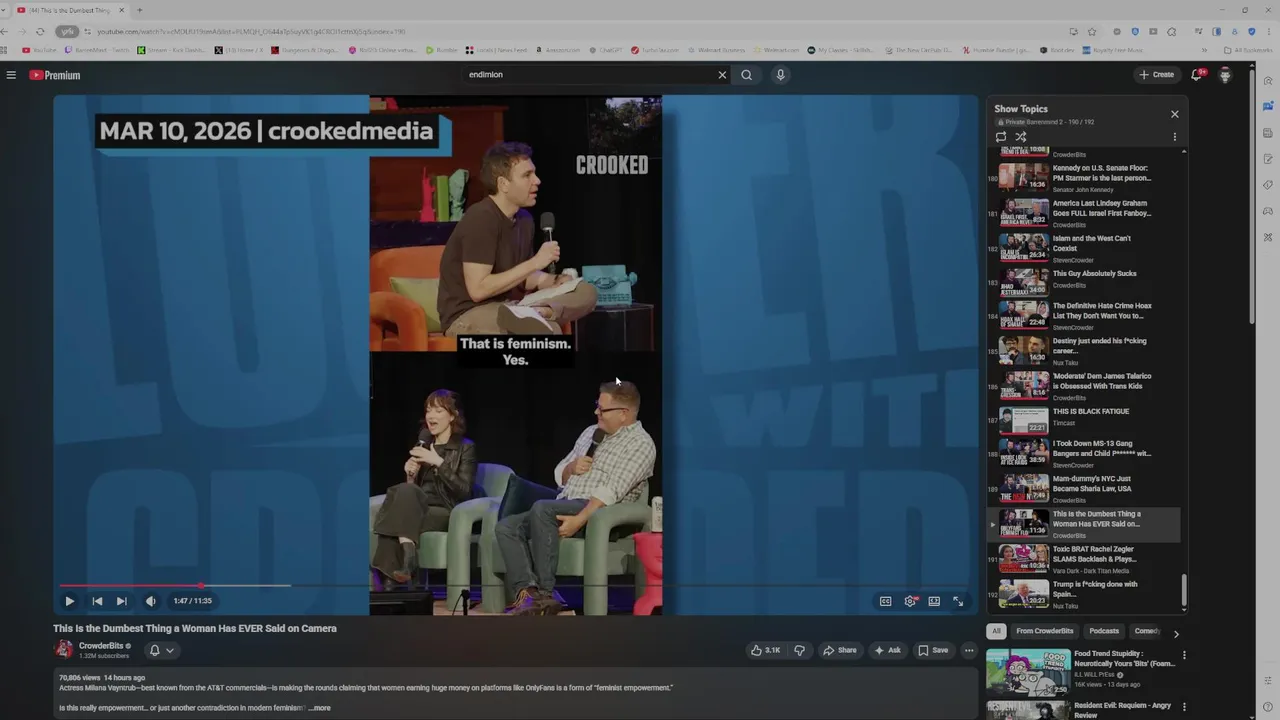1280x720 pixels.
Task: Open the YouTube guide hamburger menu
Action: 11,75
